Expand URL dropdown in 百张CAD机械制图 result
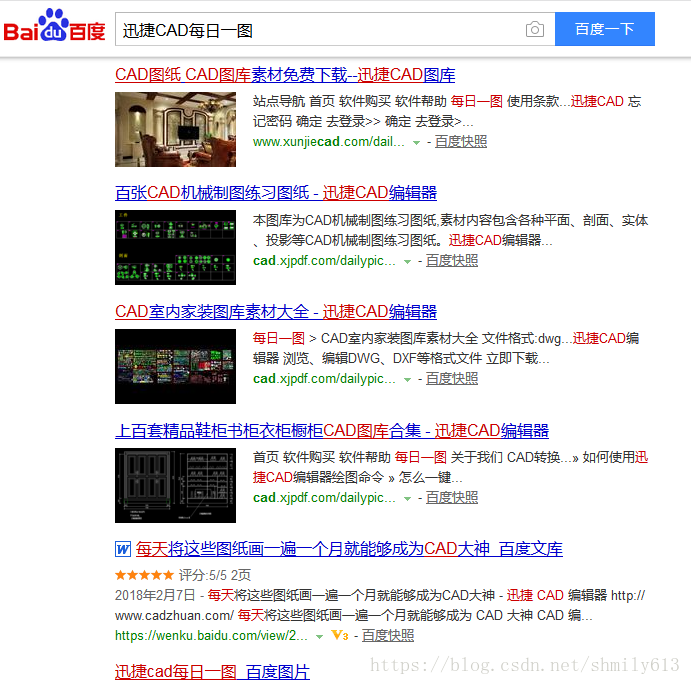Image resolution: width=691 pixels, height=685 pixels. pos(408,262)
